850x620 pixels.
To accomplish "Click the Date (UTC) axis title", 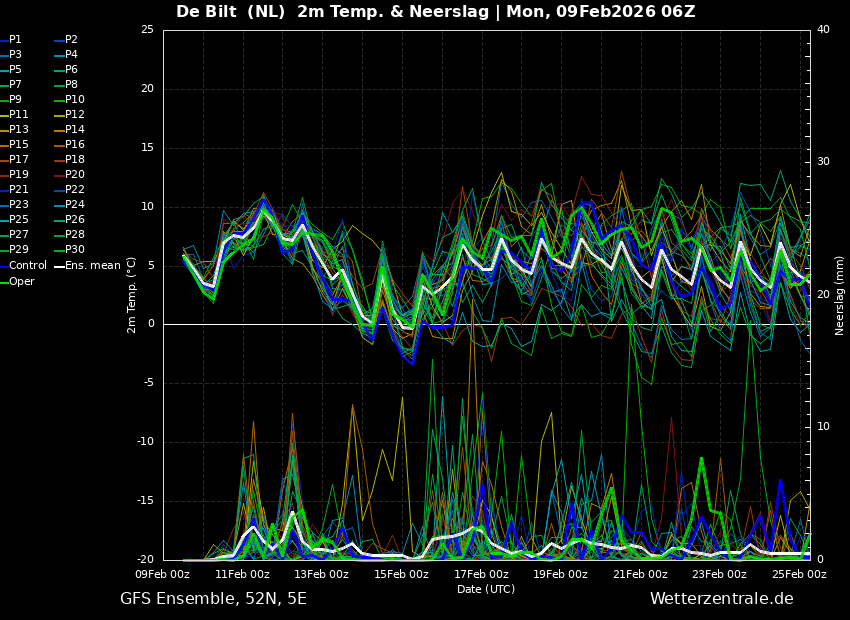I will click(486, 589).
